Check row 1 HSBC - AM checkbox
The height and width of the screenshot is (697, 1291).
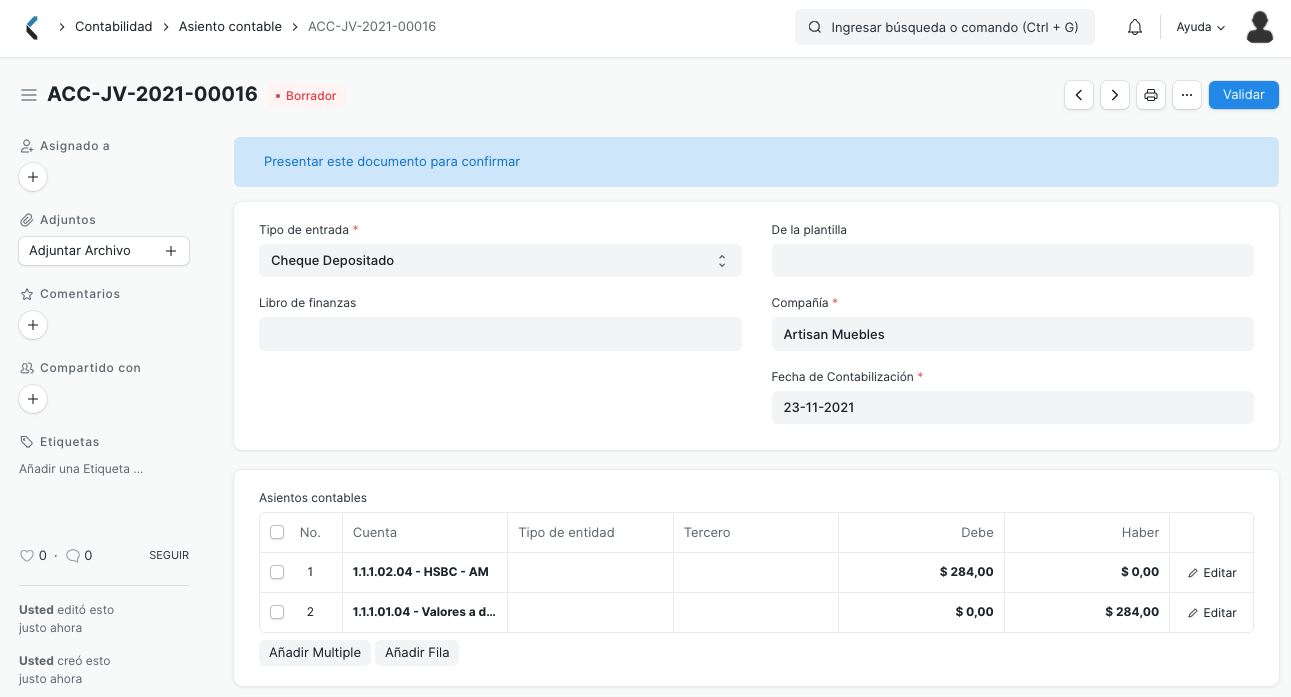click(x=277, y=572)
